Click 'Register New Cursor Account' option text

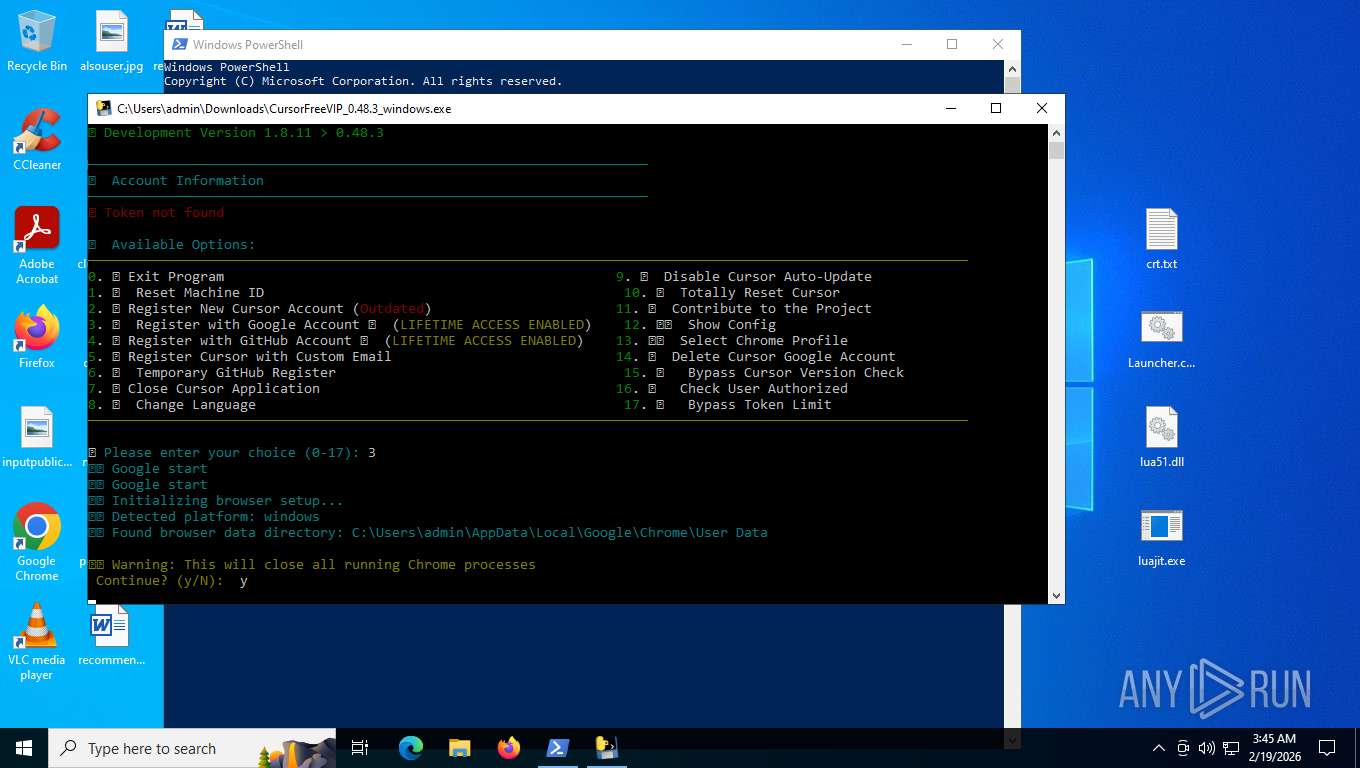(236, 309)
